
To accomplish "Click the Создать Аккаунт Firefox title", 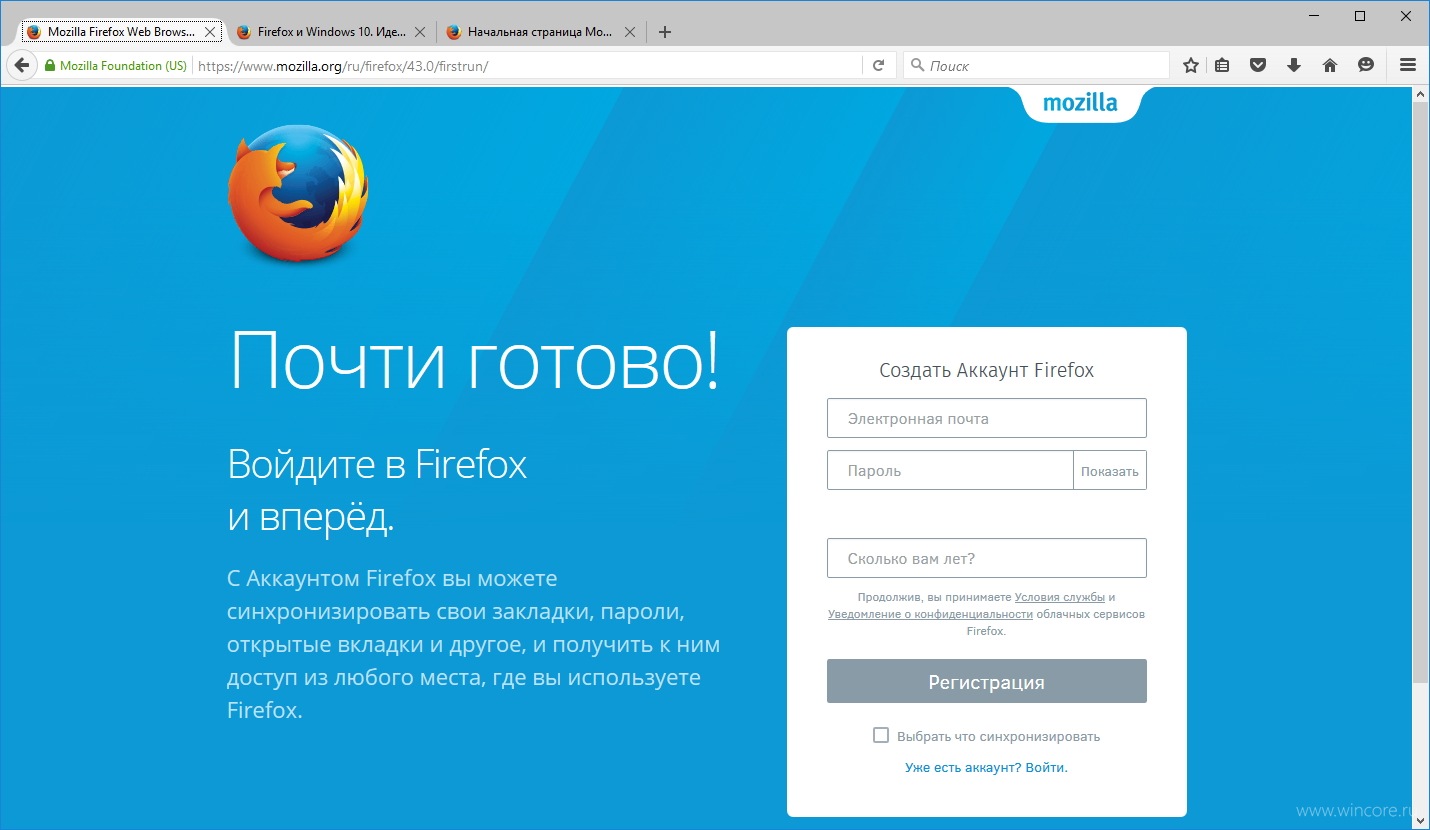I will point(986,370).
